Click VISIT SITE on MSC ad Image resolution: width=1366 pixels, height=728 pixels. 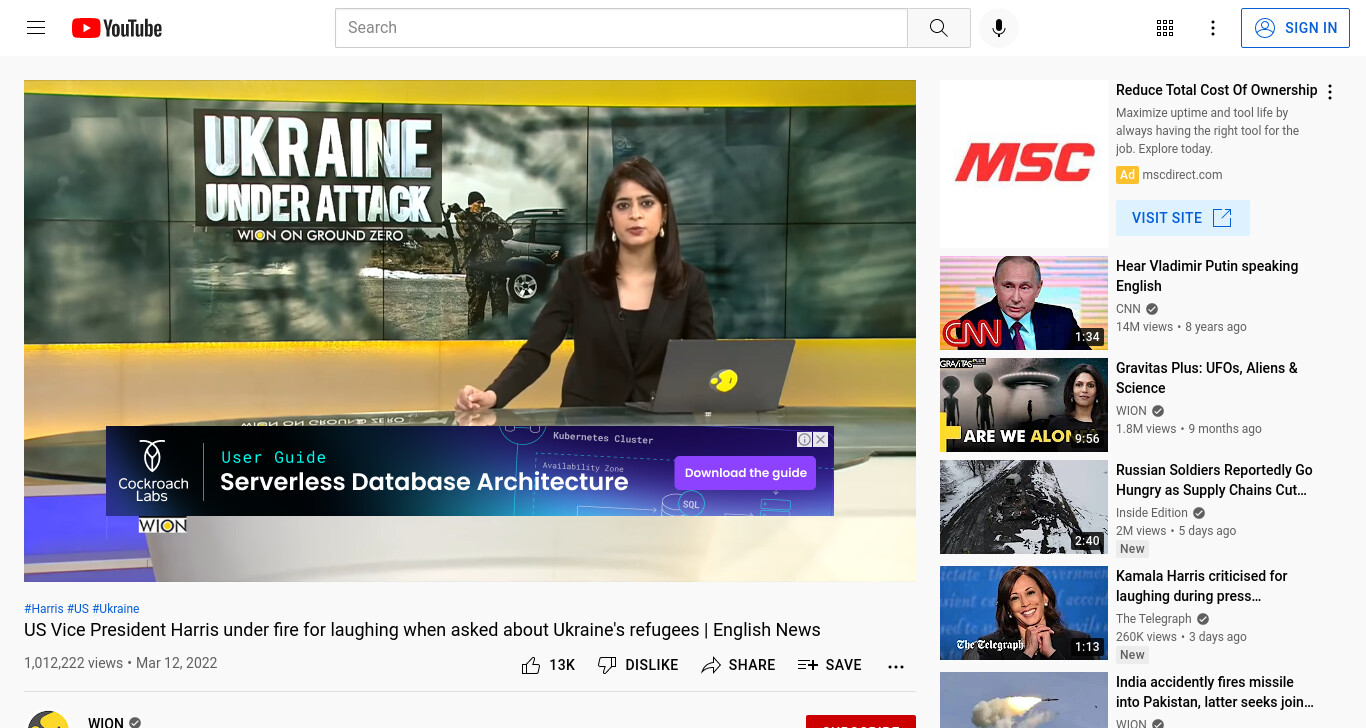1182,218
